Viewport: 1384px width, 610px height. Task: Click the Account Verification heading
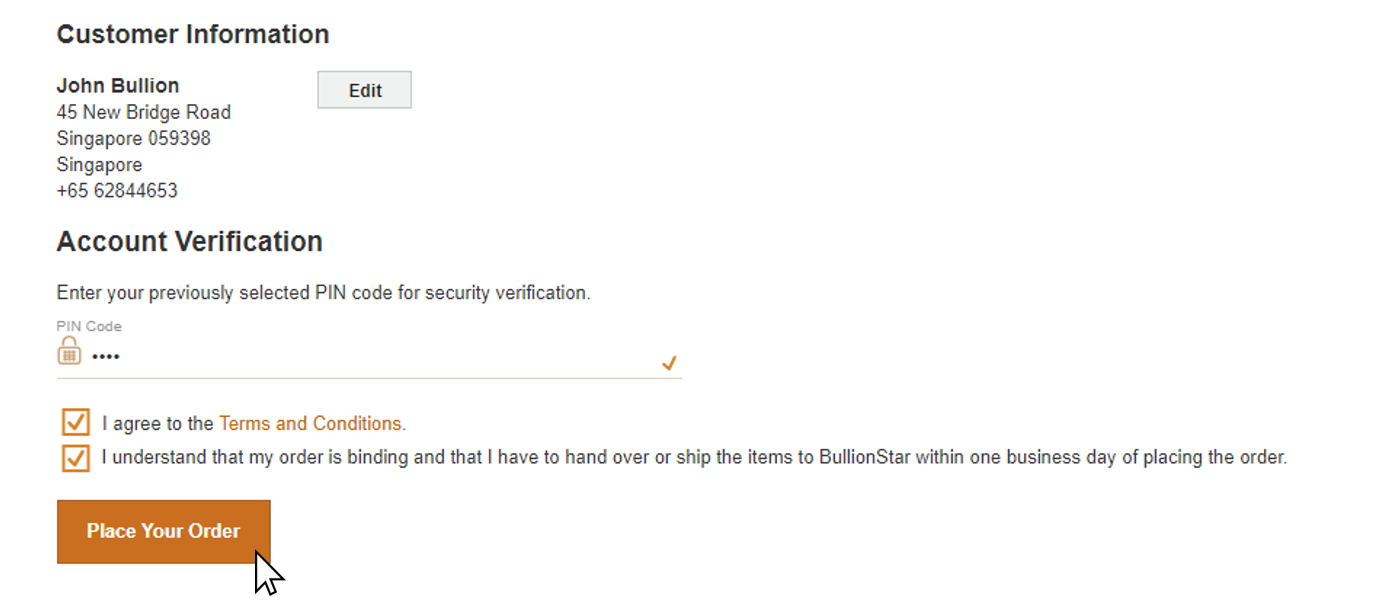click(x=190, y=242)
